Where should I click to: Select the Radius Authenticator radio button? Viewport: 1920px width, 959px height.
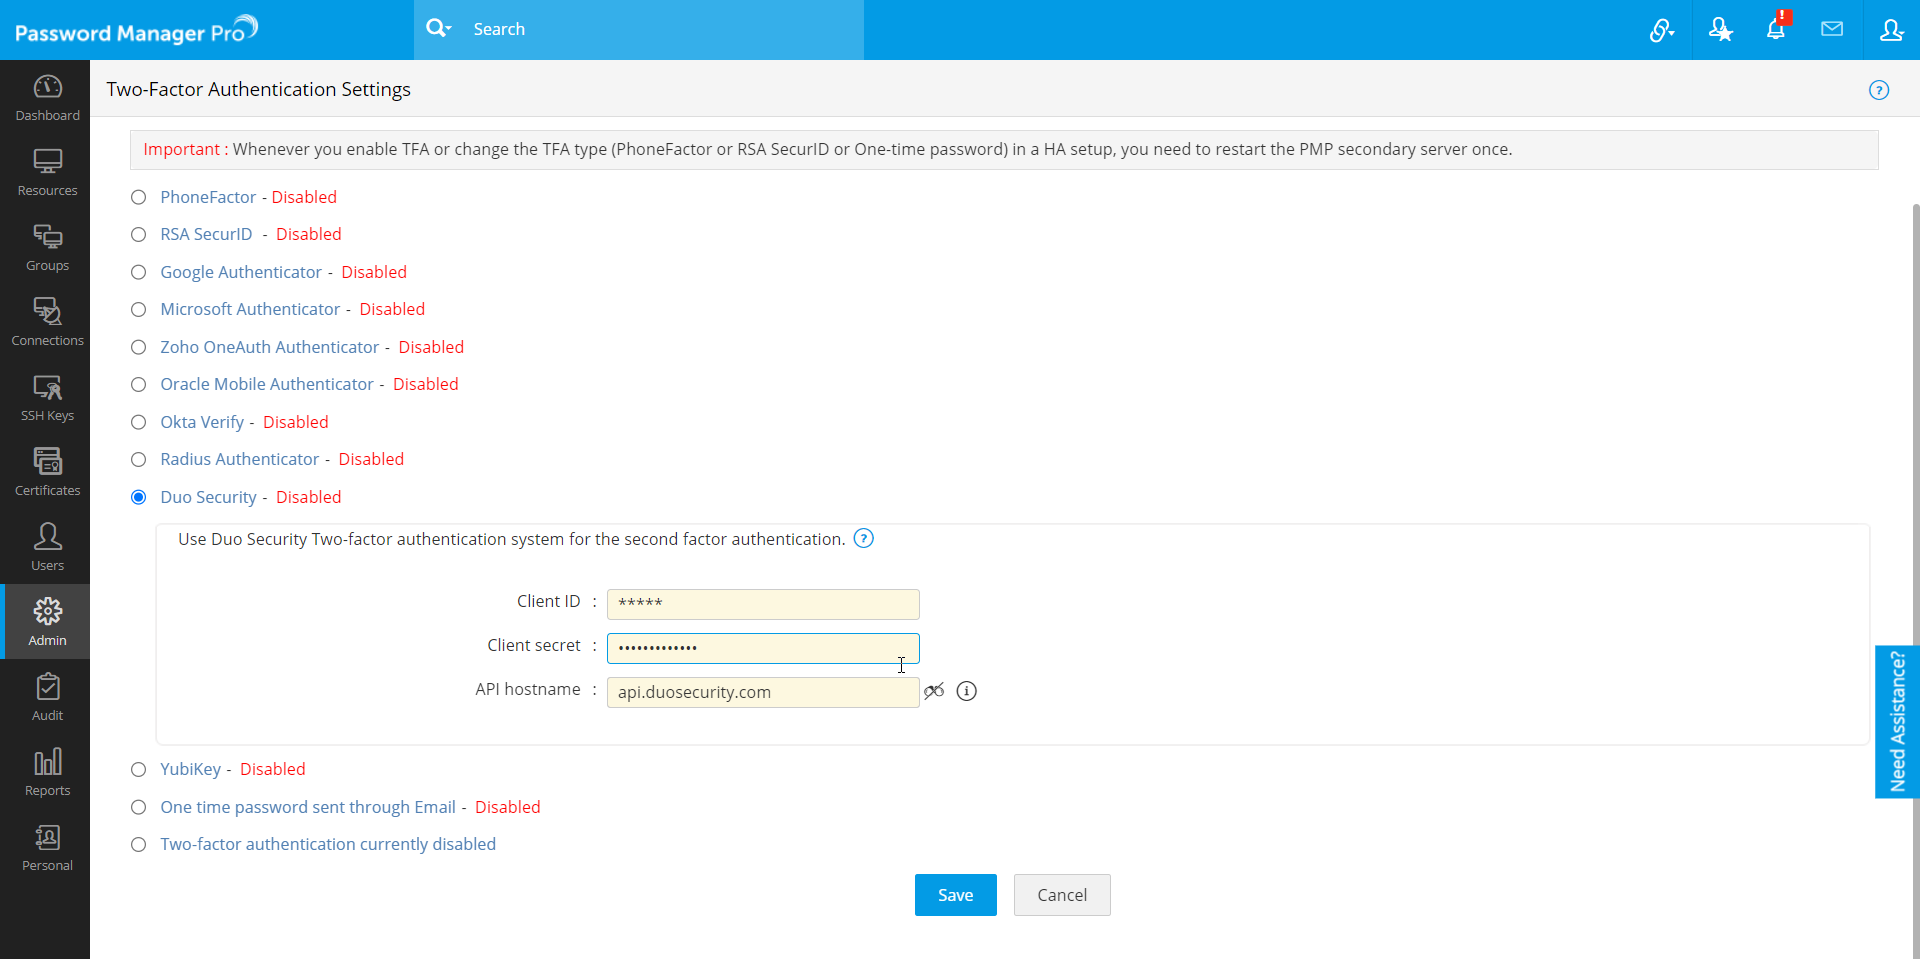(x=139, y=460)
